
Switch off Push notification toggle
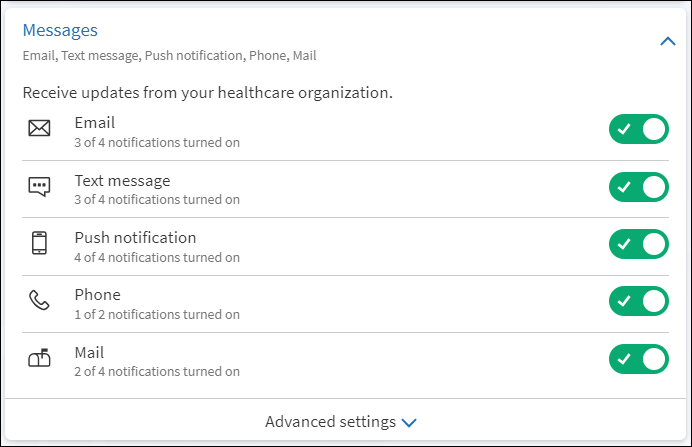(639, 244)
